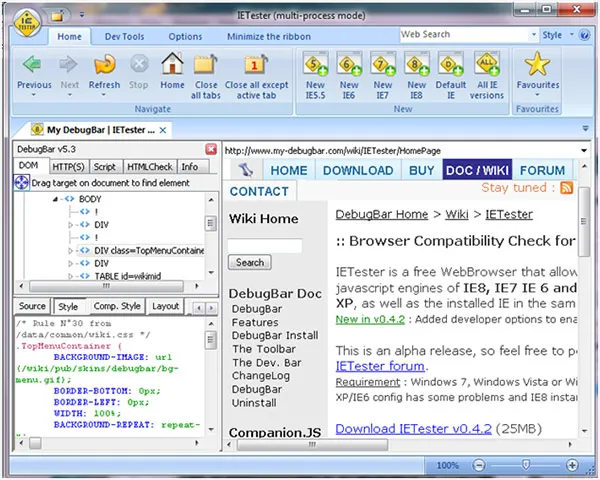Click the Close all tabs icon
The width and height of the screenshot is (600, 480).
[206, 72]
